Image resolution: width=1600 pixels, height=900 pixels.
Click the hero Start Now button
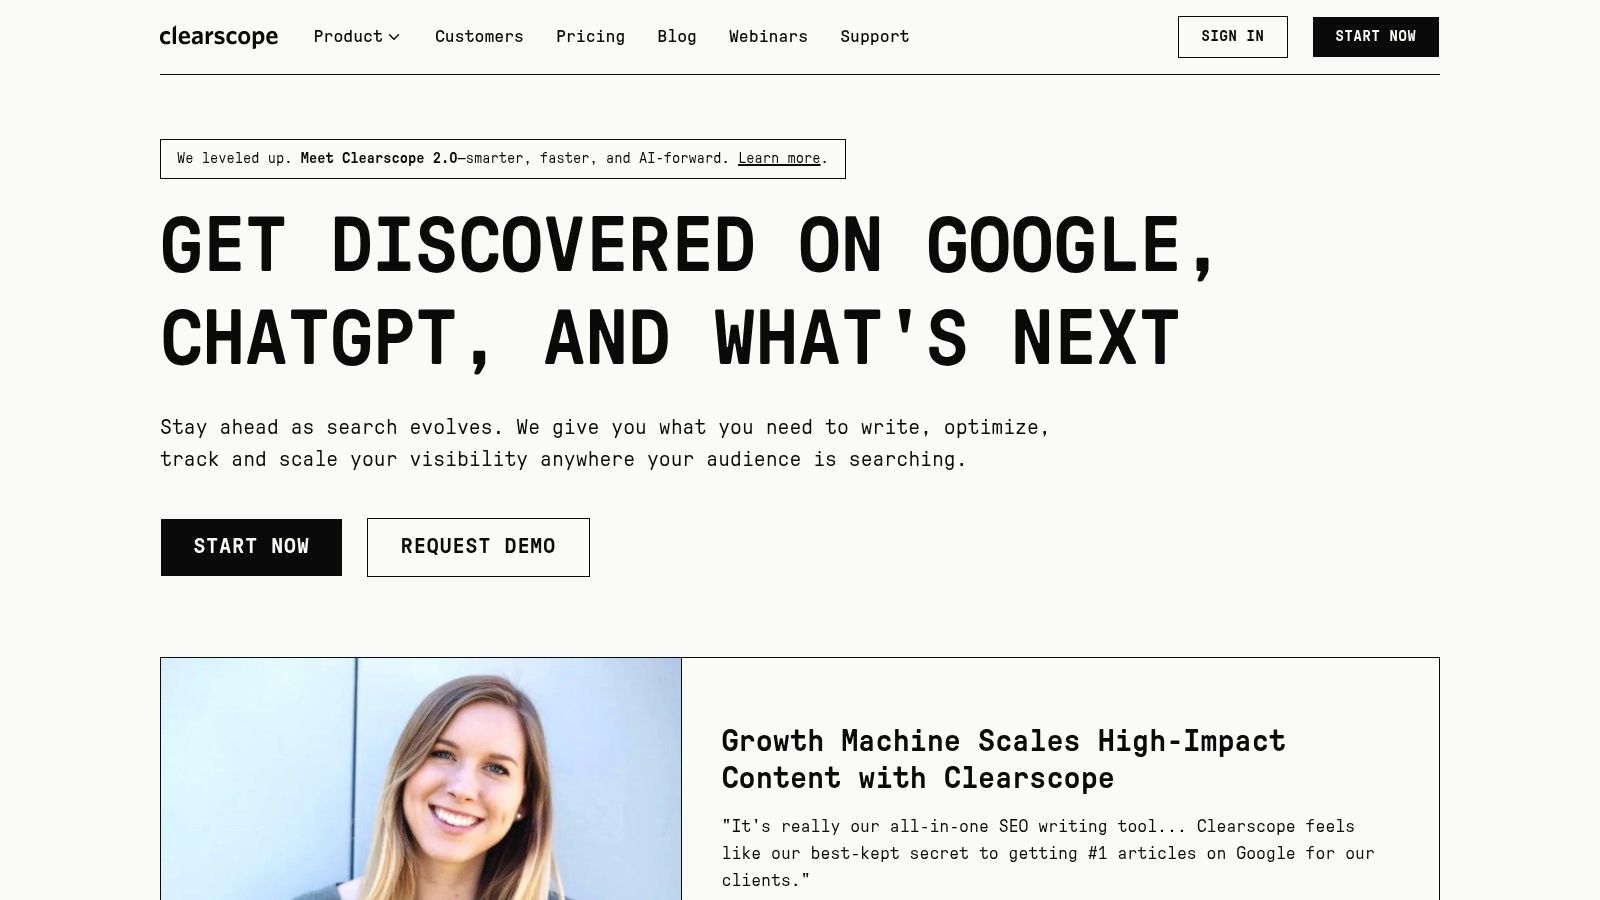pos(251,547)
